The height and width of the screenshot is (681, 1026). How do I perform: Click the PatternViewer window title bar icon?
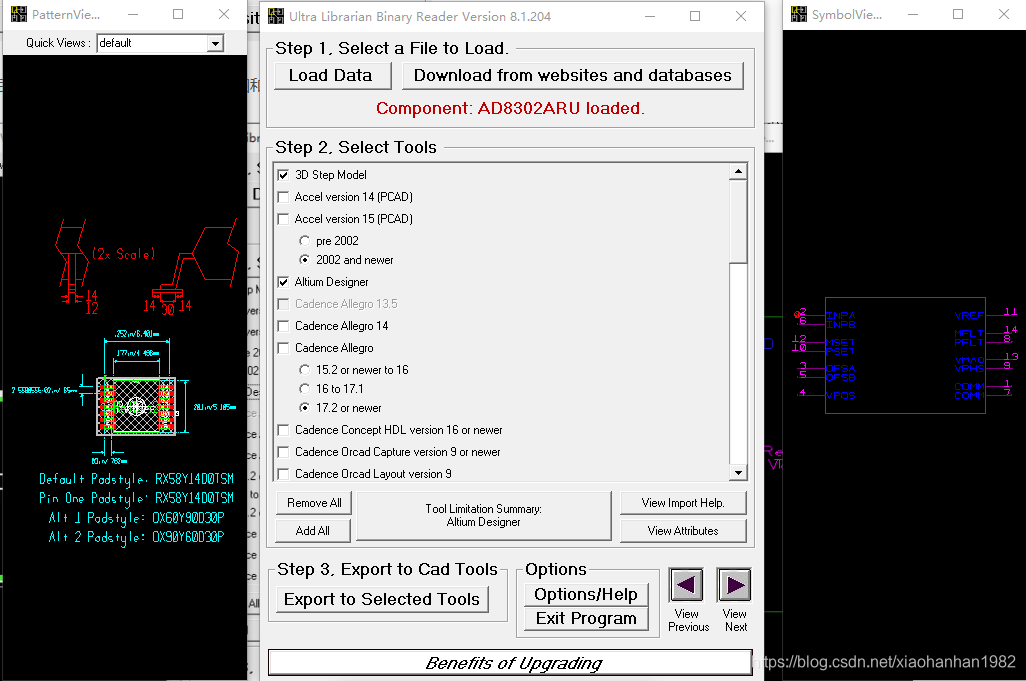pos(17,14)
